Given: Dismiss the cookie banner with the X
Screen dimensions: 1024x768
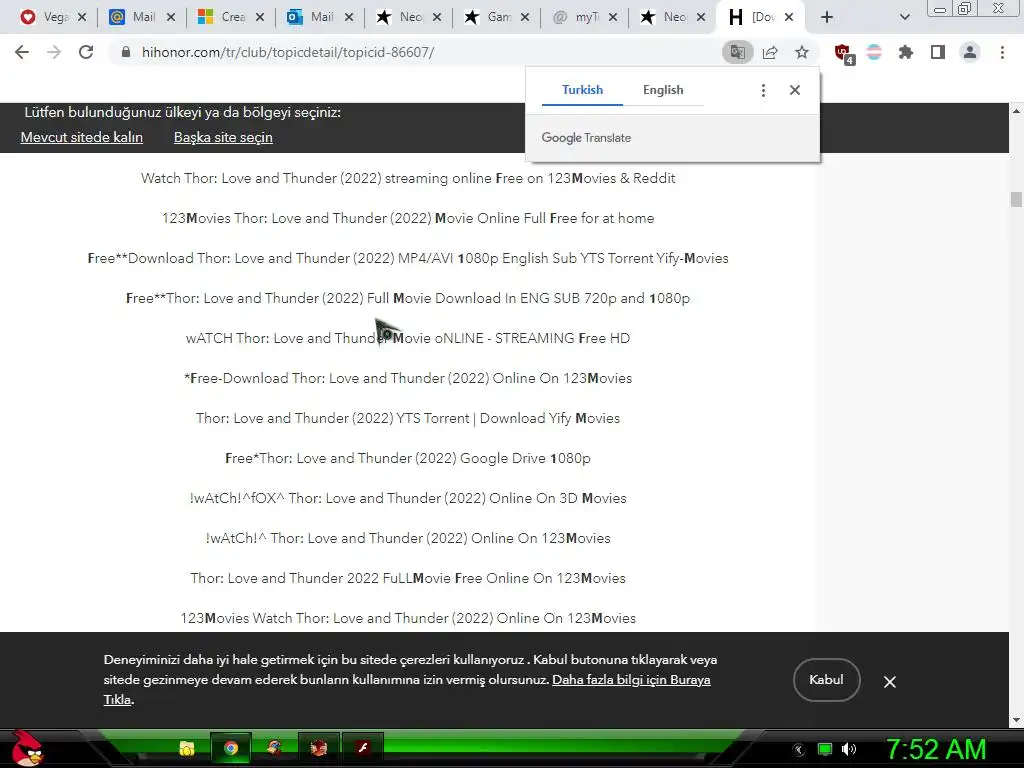Looking at the screenshot, I should point(889,682).
